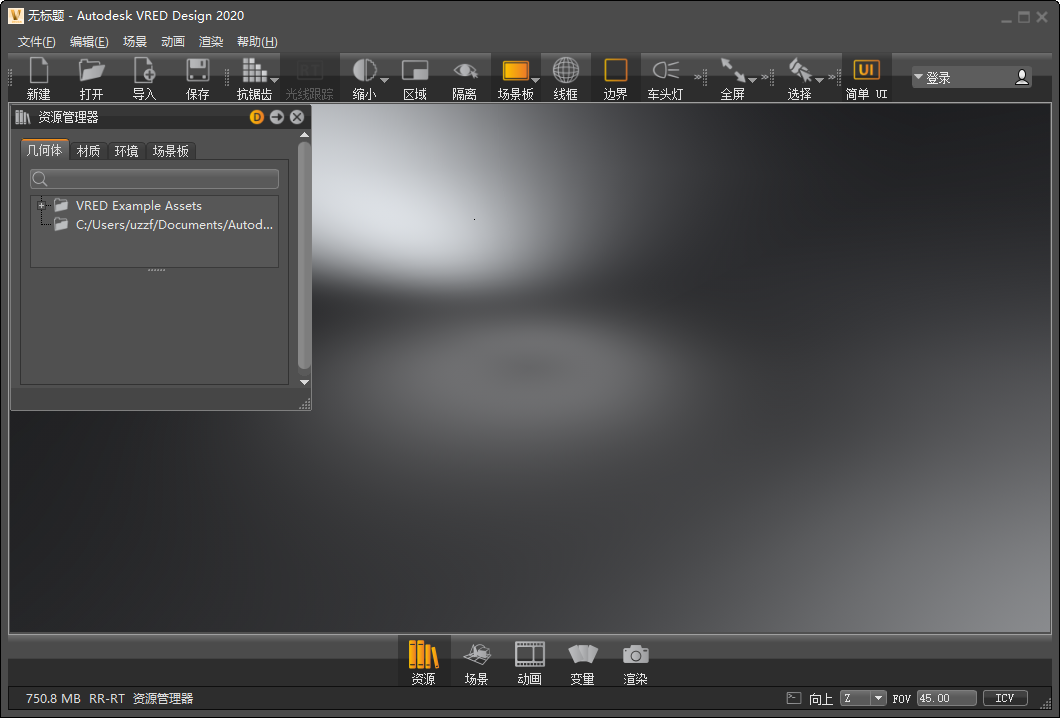Image resolution: width=1060 pixels, height=718 pixels.
Task: Switch to the 材质 Materials tab
Action: pyautogui.click(x=88, y=151)
